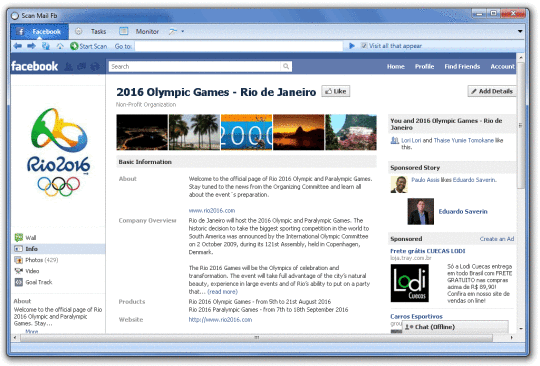540x366 pixels.
Task: Click horizontal scrollbar left arrow
Action: (x=15, y=338)
